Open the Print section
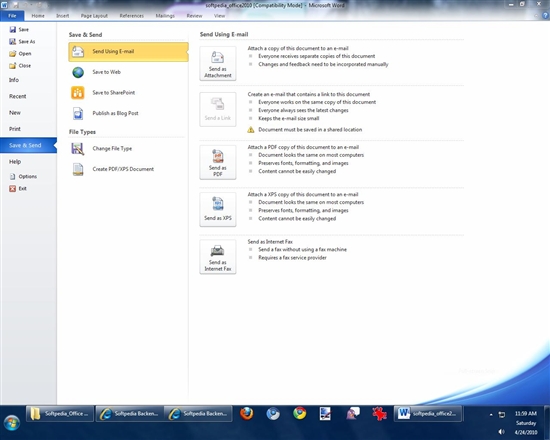Image resolution: width=550 pixels, height=440 pixels. coord(28,129)
